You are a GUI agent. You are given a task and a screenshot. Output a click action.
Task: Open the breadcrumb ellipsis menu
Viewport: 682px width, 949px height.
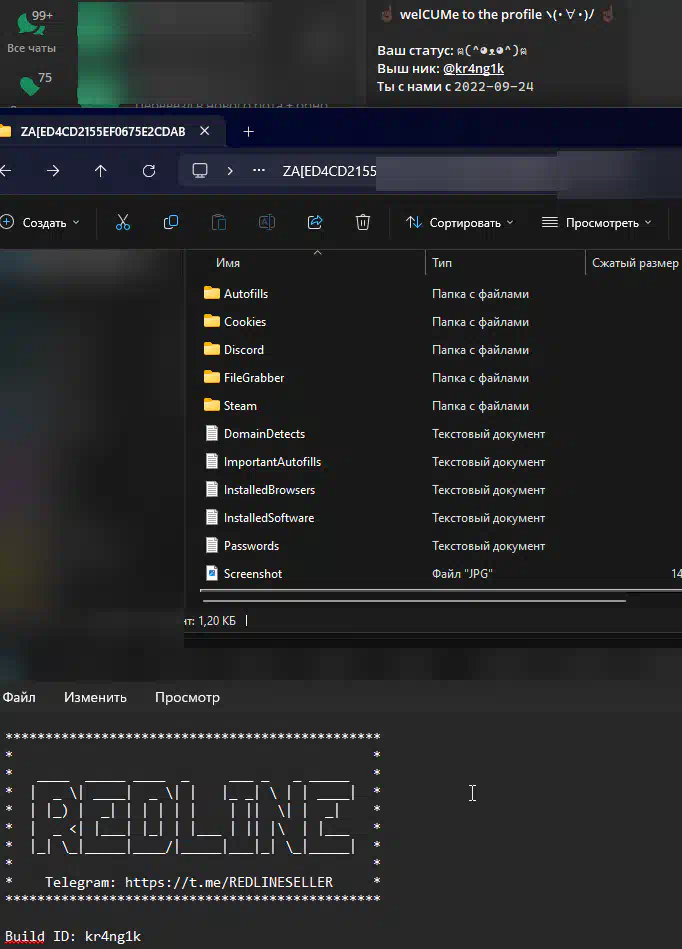point(259,171)
